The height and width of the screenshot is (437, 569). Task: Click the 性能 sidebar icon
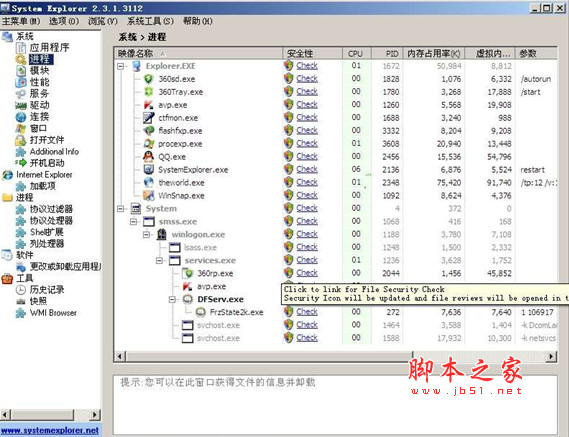coord(21,82)
